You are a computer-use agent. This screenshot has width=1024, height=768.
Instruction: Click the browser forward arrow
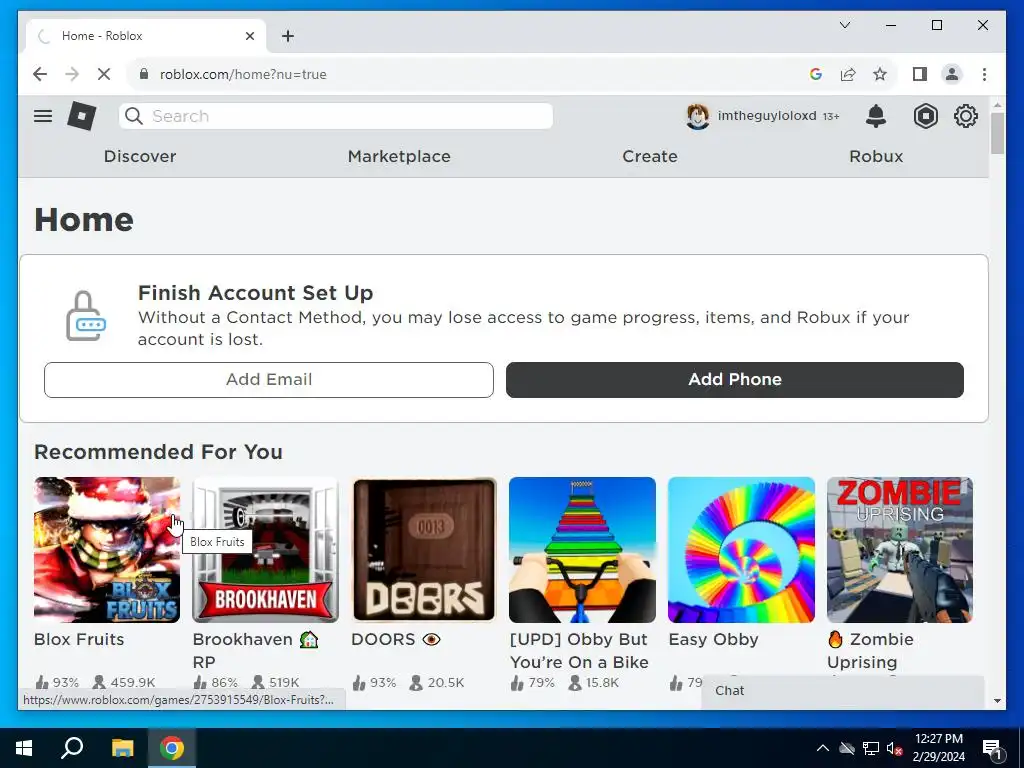72,74
